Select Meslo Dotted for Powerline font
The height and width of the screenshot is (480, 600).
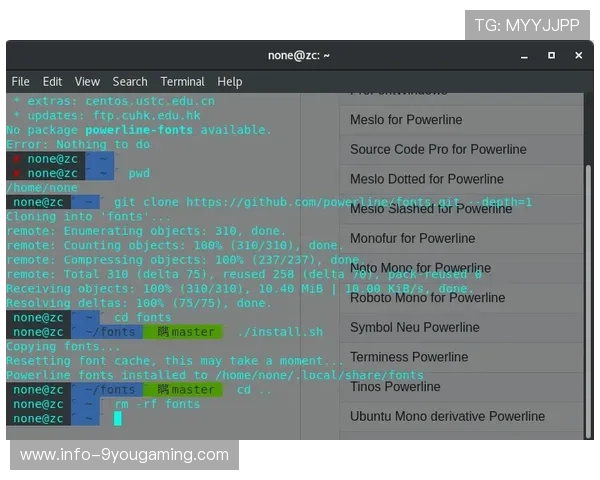[427, 179]
